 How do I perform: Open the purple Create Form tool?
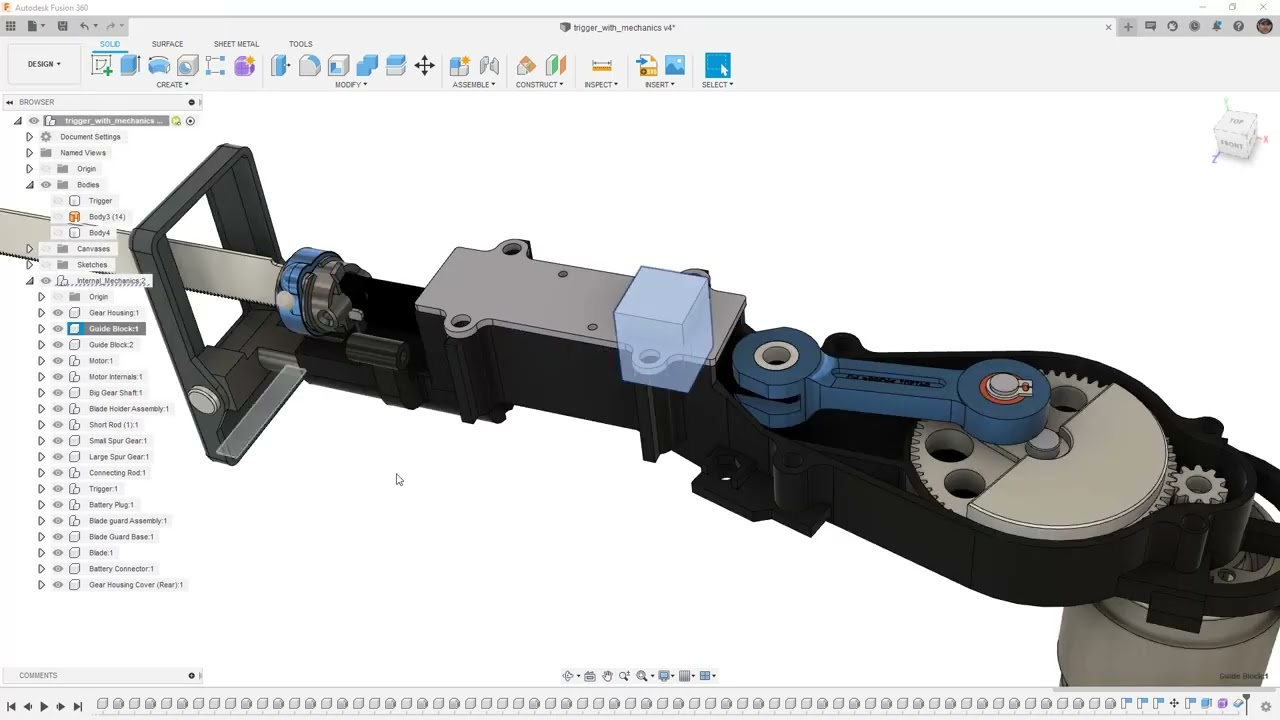245,66
